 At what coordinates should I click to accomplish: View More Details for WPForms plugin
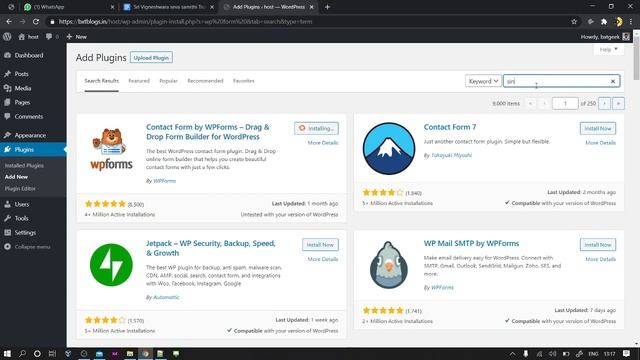click(x=323, y=143)
